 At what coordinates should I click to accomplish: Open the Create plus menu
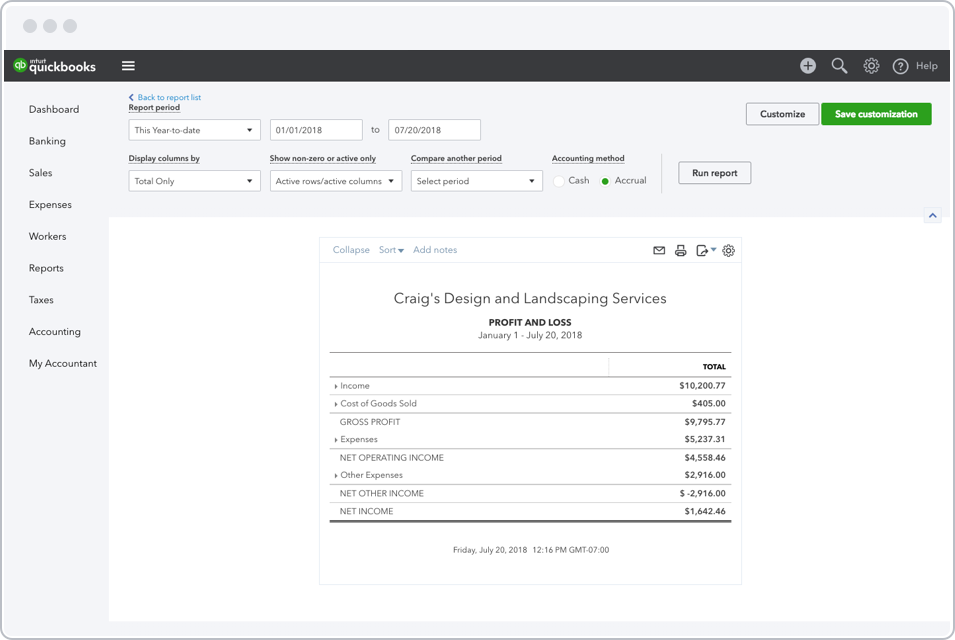click(x=808, y=66)
